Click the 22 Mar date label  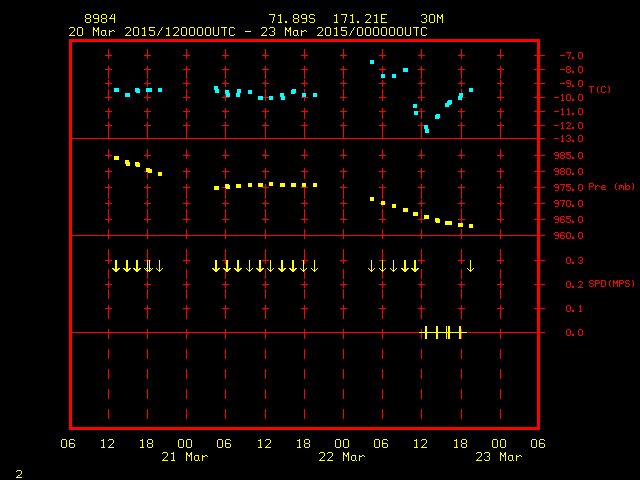pos(342,457)
